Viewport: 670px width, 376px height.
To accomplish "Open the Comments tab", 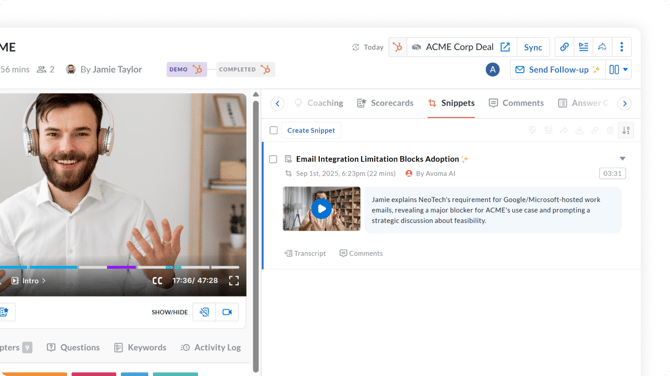I will point(516,103).
